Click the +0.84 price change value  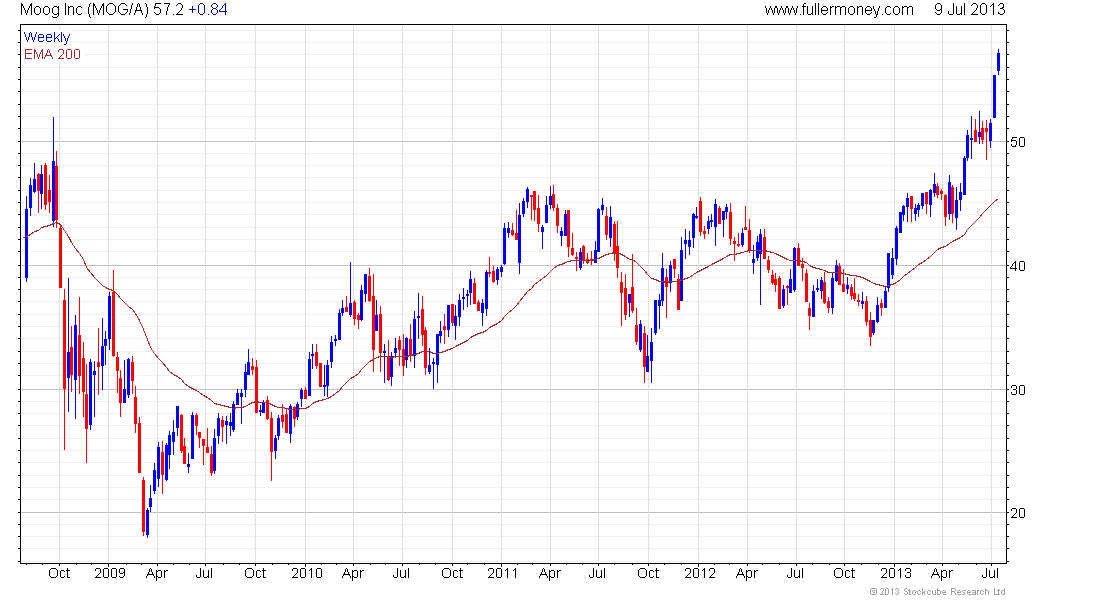[208, 10]
